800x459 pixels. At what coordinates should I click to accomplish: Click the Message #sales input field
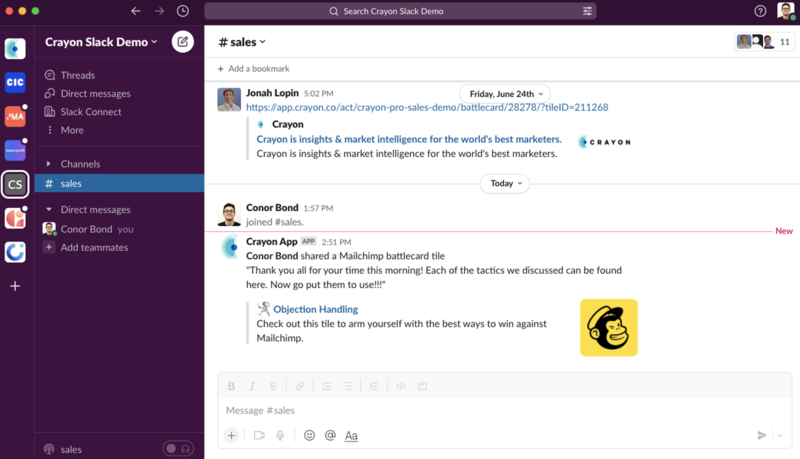point(480,410)
